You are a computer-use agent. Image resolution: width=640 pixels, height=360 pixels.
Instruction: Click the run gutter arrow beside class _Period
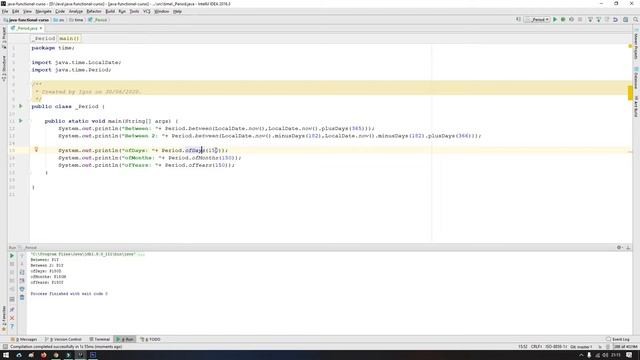21,106
